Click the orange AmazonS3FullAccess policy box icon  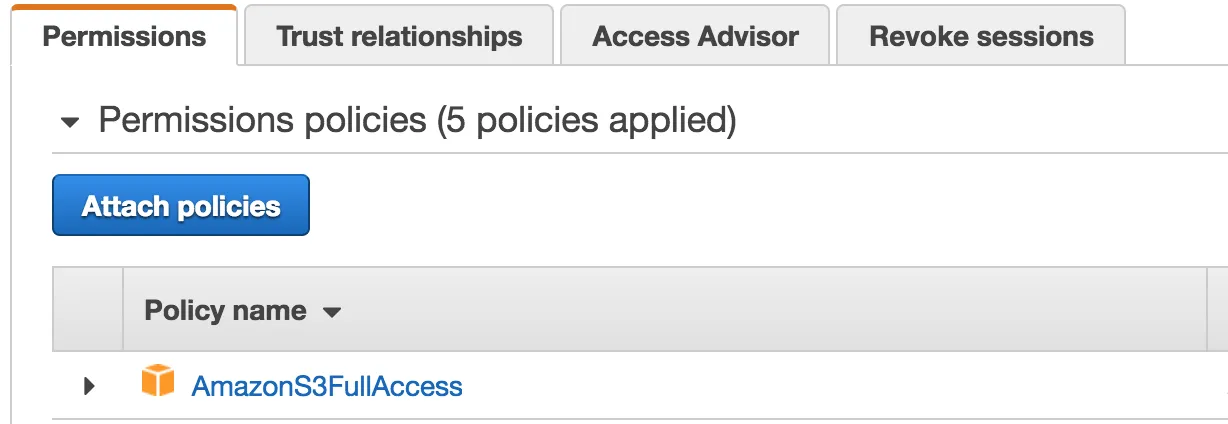click(157, 381)
